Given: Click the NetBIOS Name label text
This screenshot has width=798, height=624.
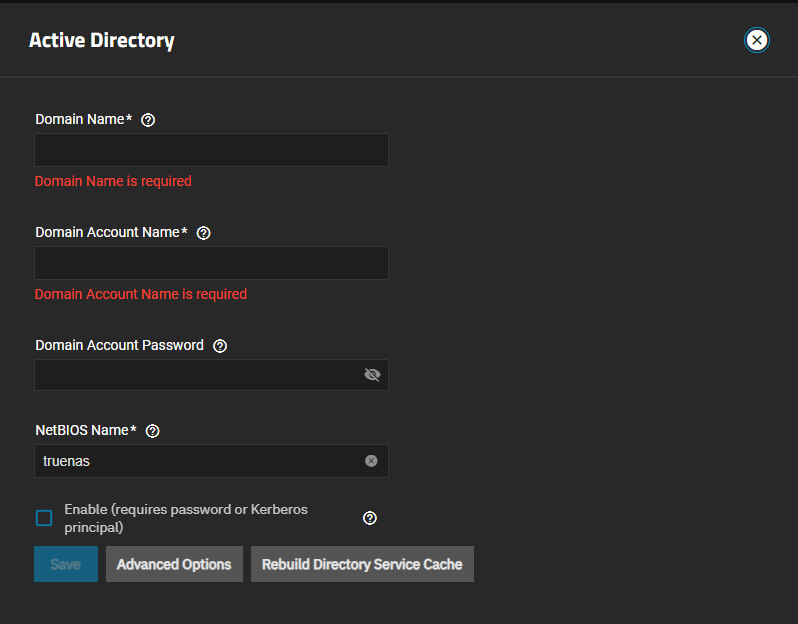Looking at the screenshot, I should (85, 431).
